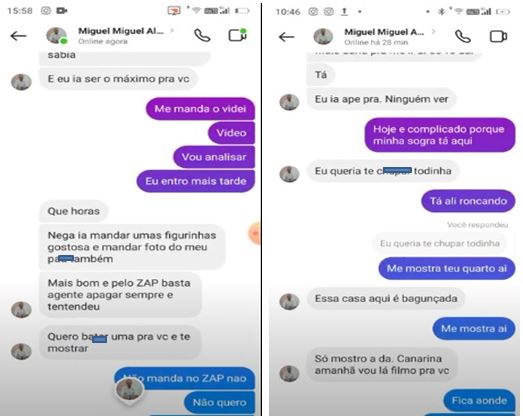523x420 pixels.
Task: Select the Tá ali roncando message bubble
Action: pos(468,201)
